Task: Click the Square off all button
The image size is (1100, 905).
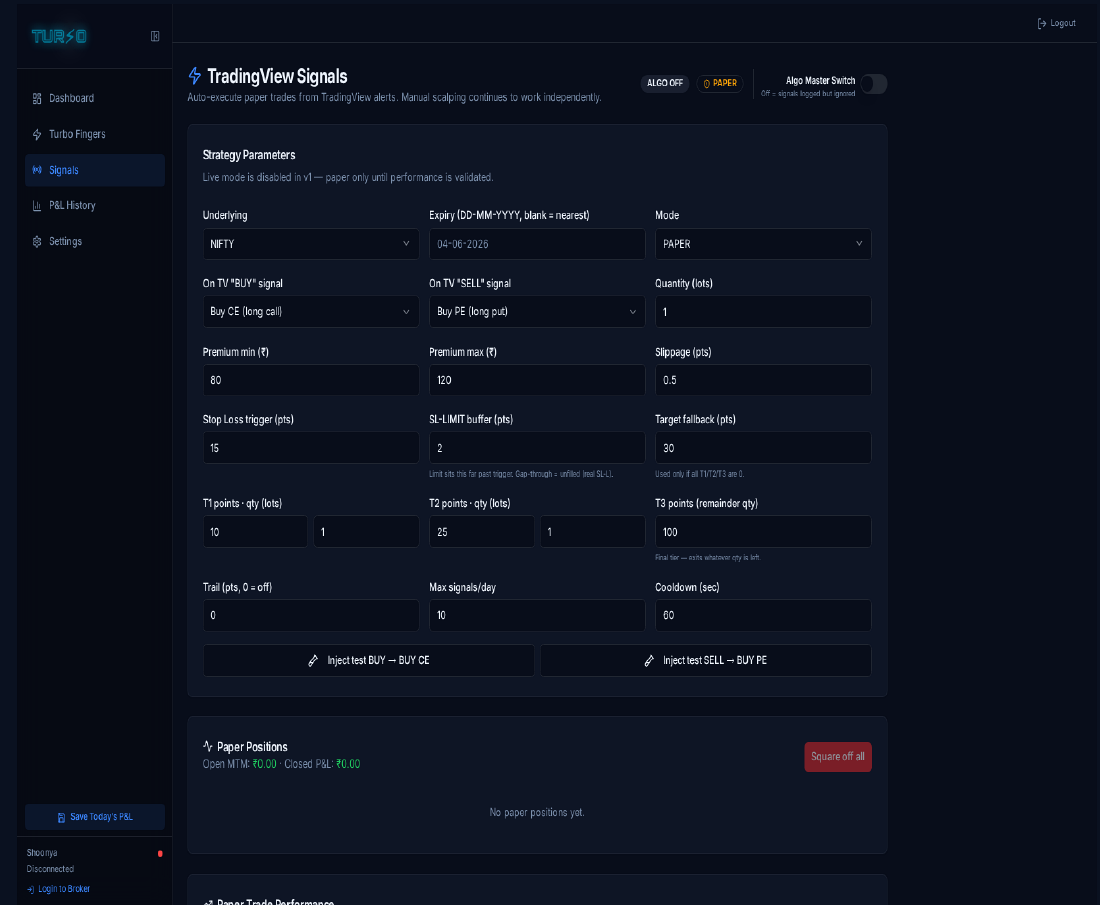Action: click(838, 757)
